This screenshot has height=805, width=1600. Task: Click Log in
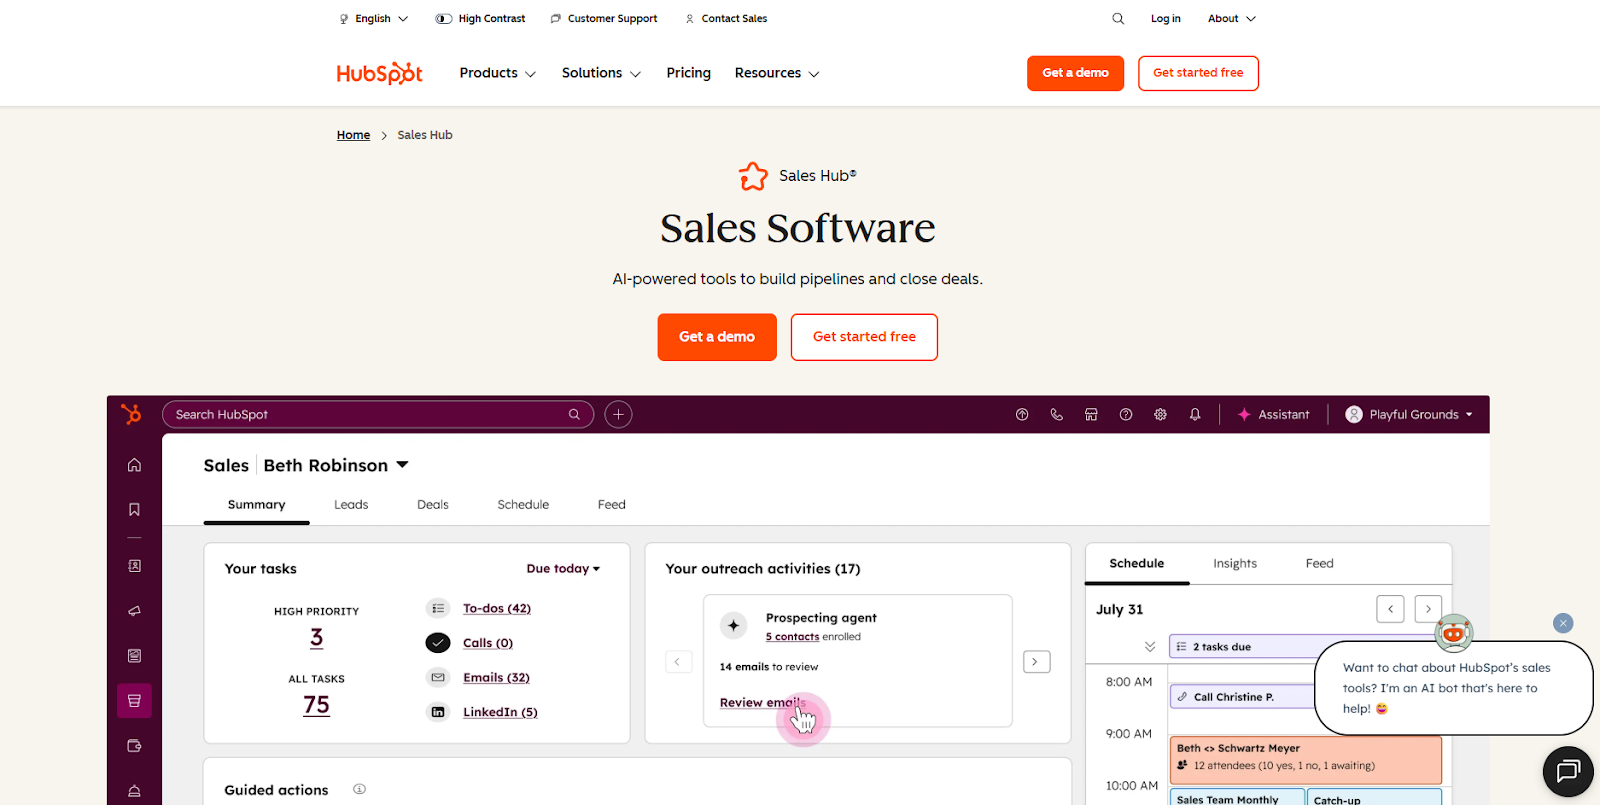pos(1166,18)
